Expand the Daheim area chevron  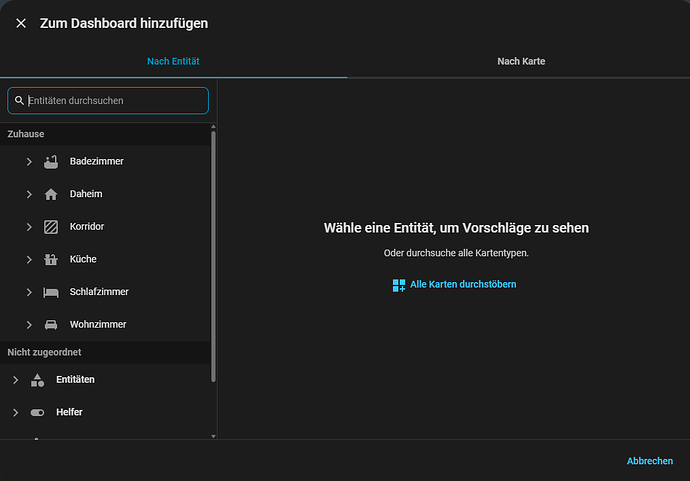(29, 194)
